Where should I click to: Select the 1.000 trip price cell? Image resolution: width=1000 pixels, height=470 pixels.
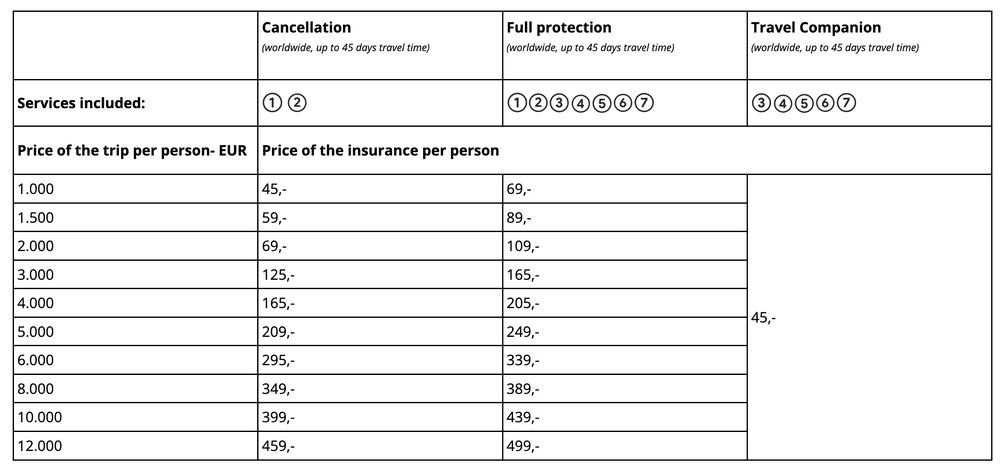(35, 189)
